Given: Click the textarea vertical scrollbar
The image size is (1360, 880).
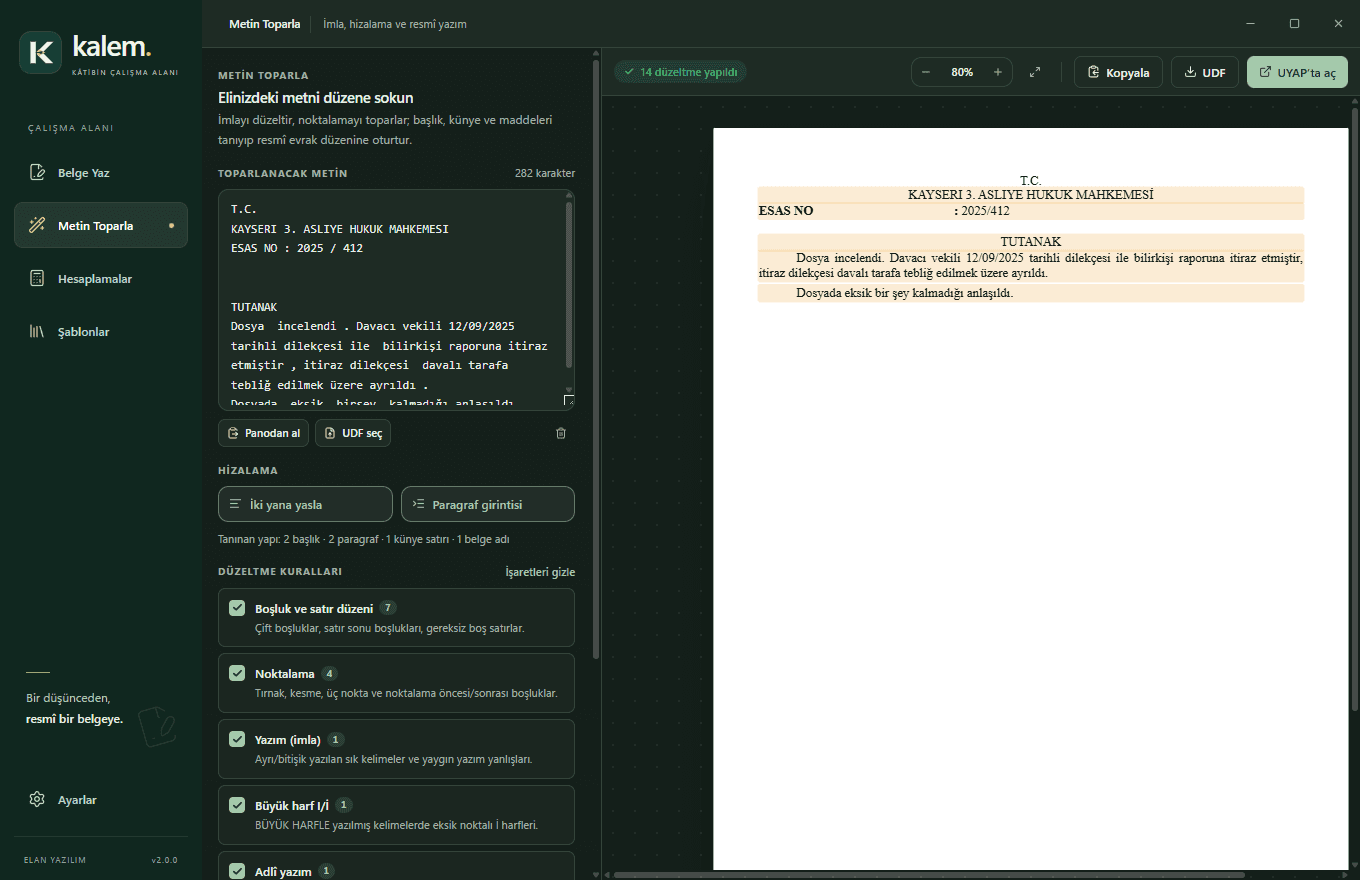Looking at the screenshot, I should click(x=570, y=285).
